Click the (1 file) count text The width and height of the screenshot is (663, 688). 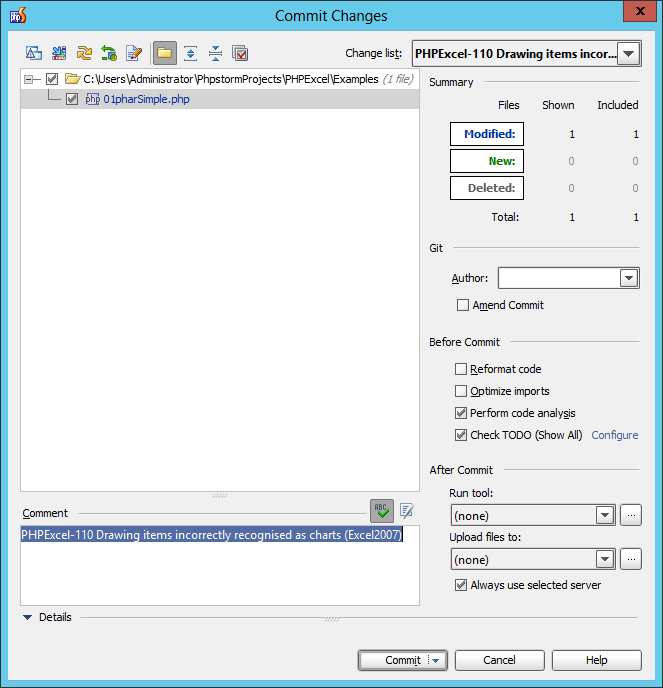click(398, 79)
